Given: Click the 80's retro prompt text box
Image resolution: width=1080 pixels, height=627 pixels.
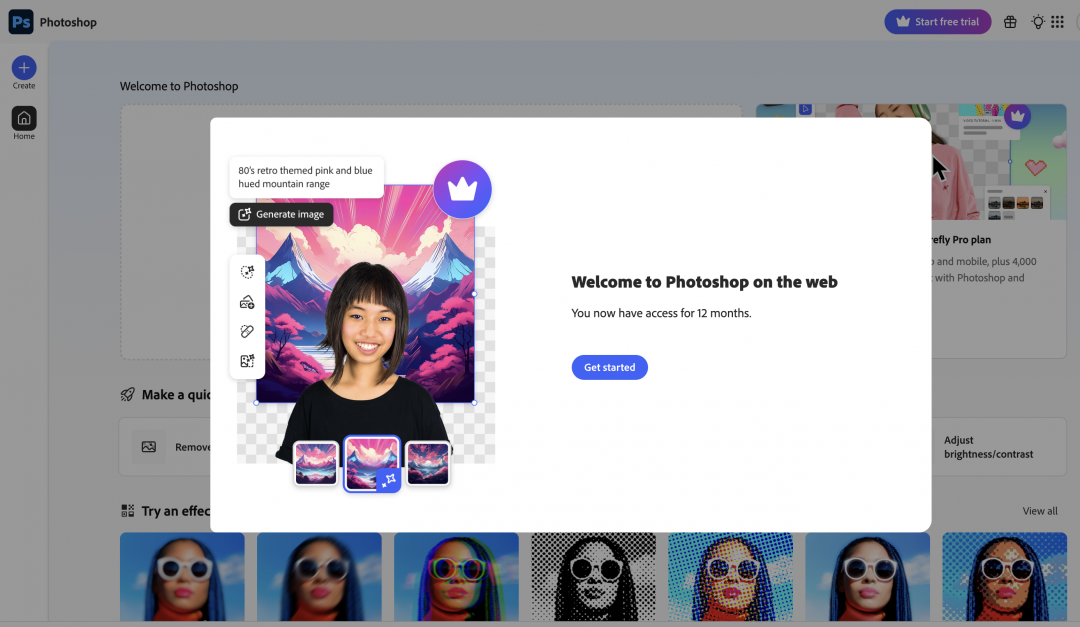Looking at the screenshot, I should pyautogui.click(x=306, y=177).
